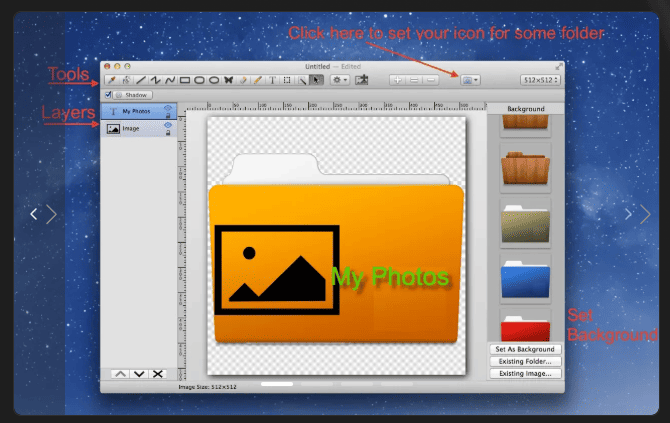Choose the olive metallic folder background
The image size is (670, 423).
pos(525,223)
